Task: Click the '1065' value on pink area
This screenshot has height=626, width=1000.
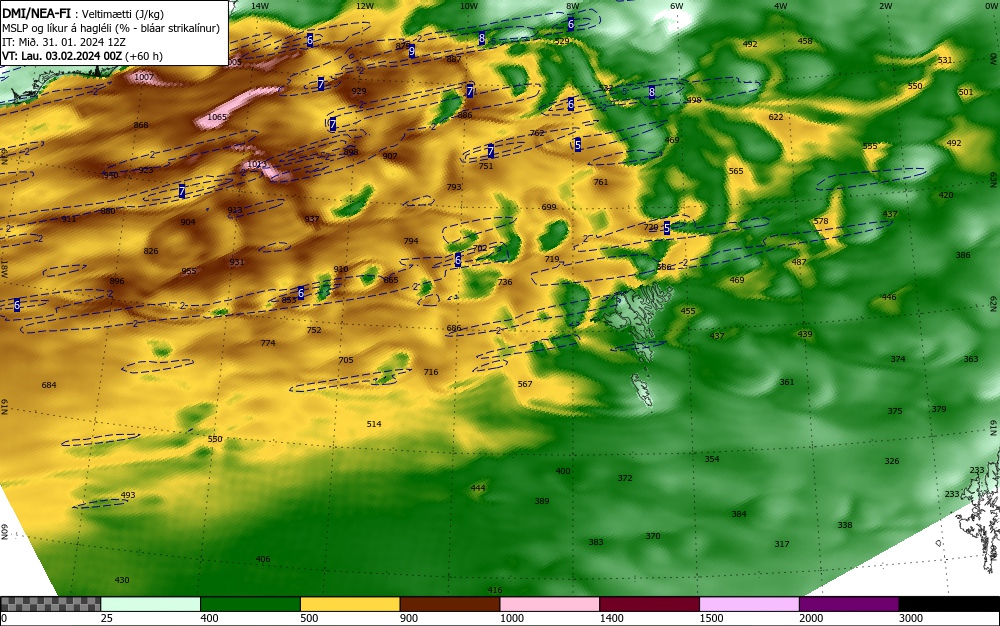Action: coord(217,117)
